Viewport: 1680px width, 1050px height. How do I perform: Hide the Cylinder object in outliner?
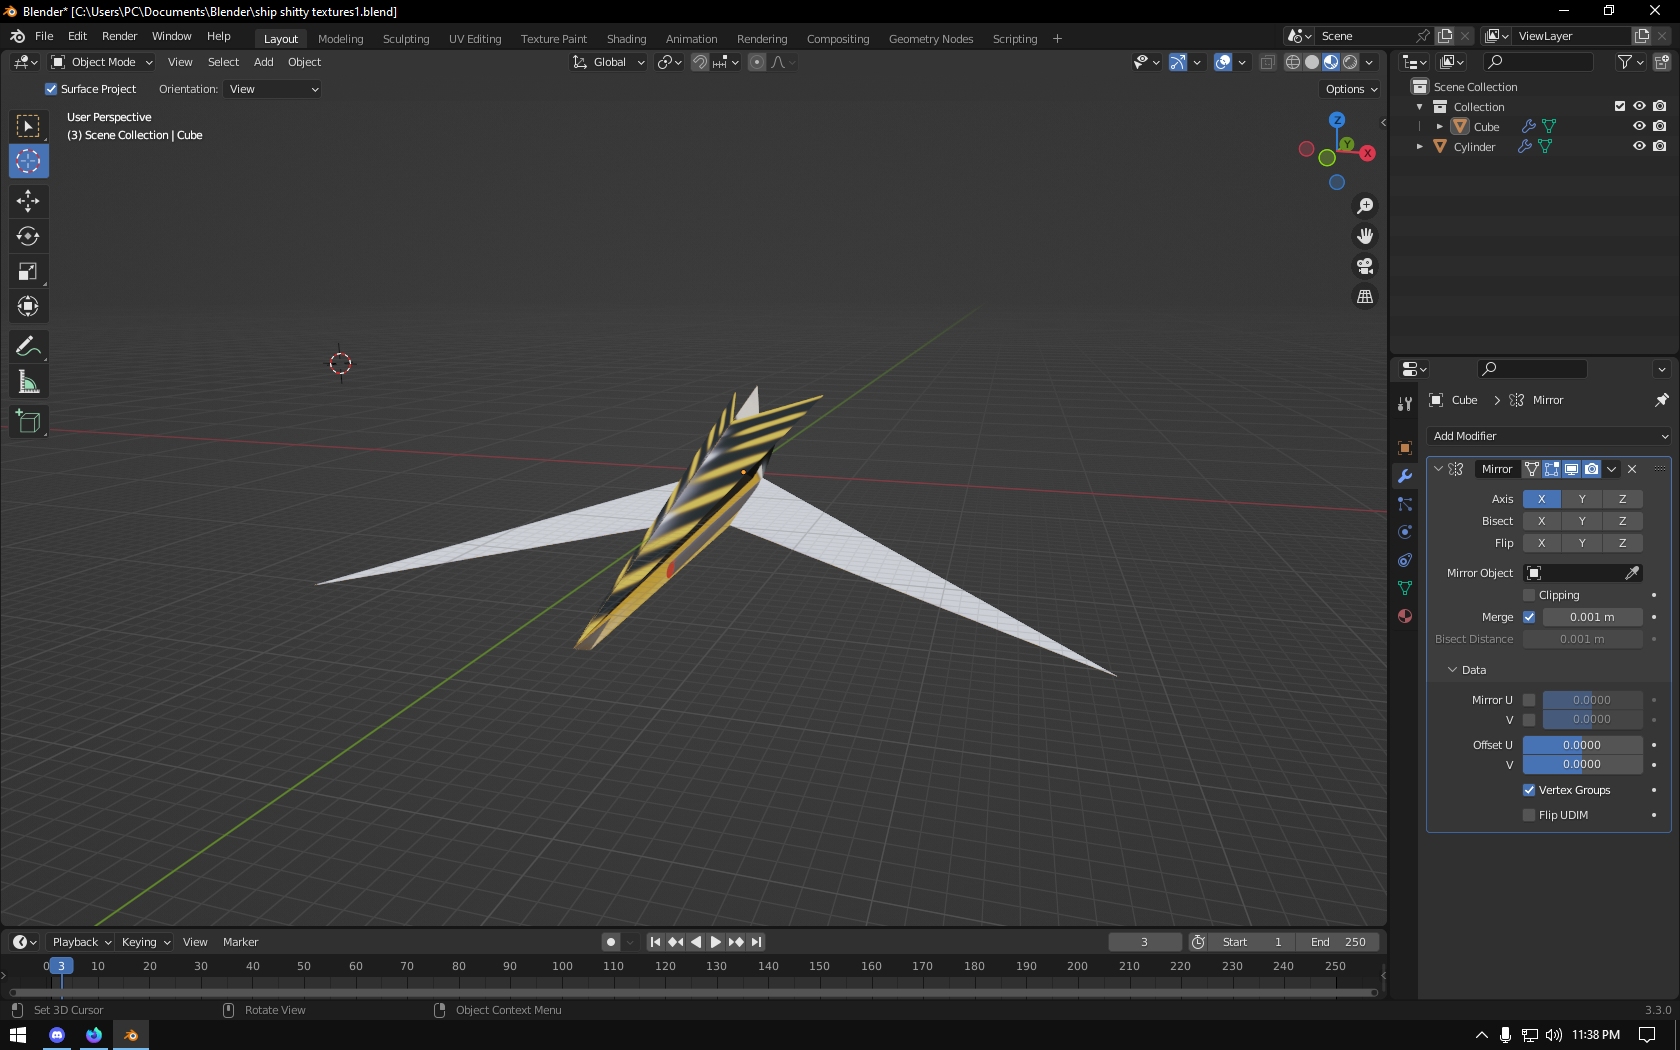[1639, 146]
